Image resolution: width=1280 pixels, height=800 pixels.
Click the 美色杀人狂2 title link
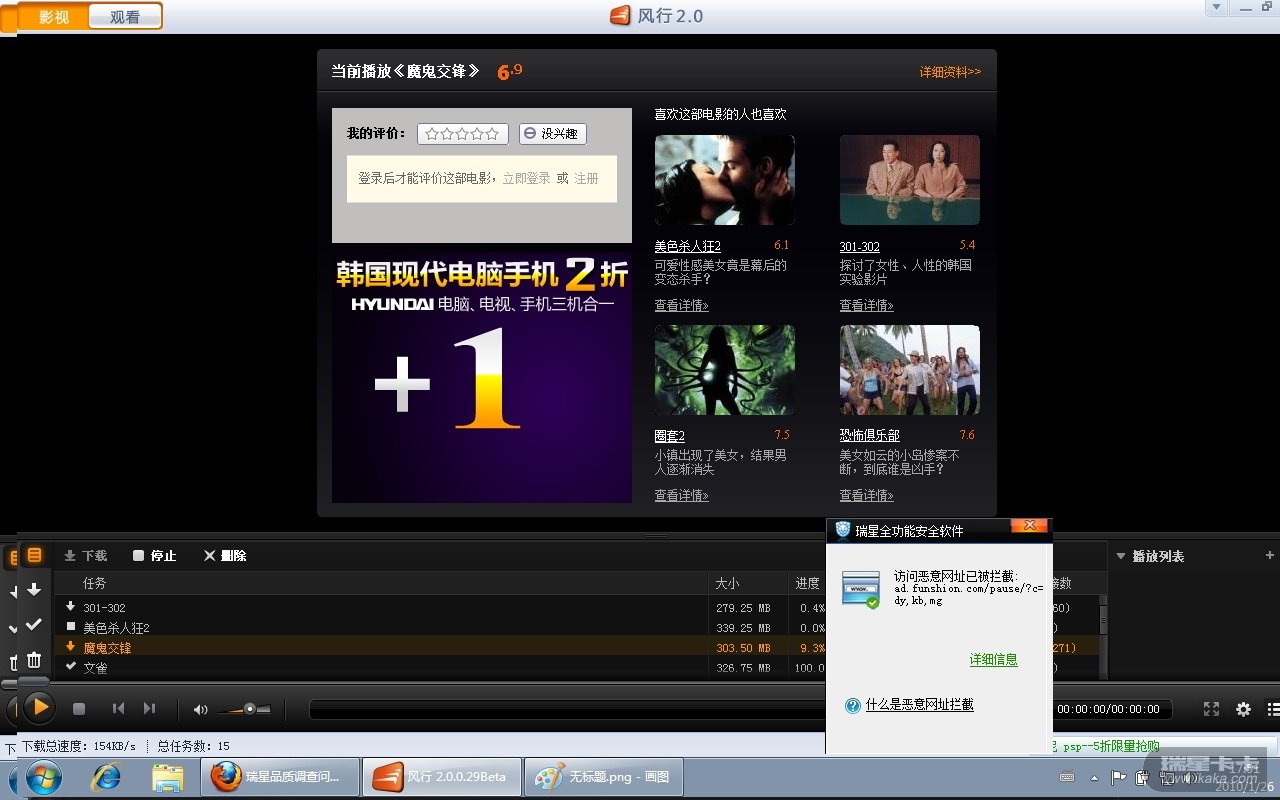[688, 246]
